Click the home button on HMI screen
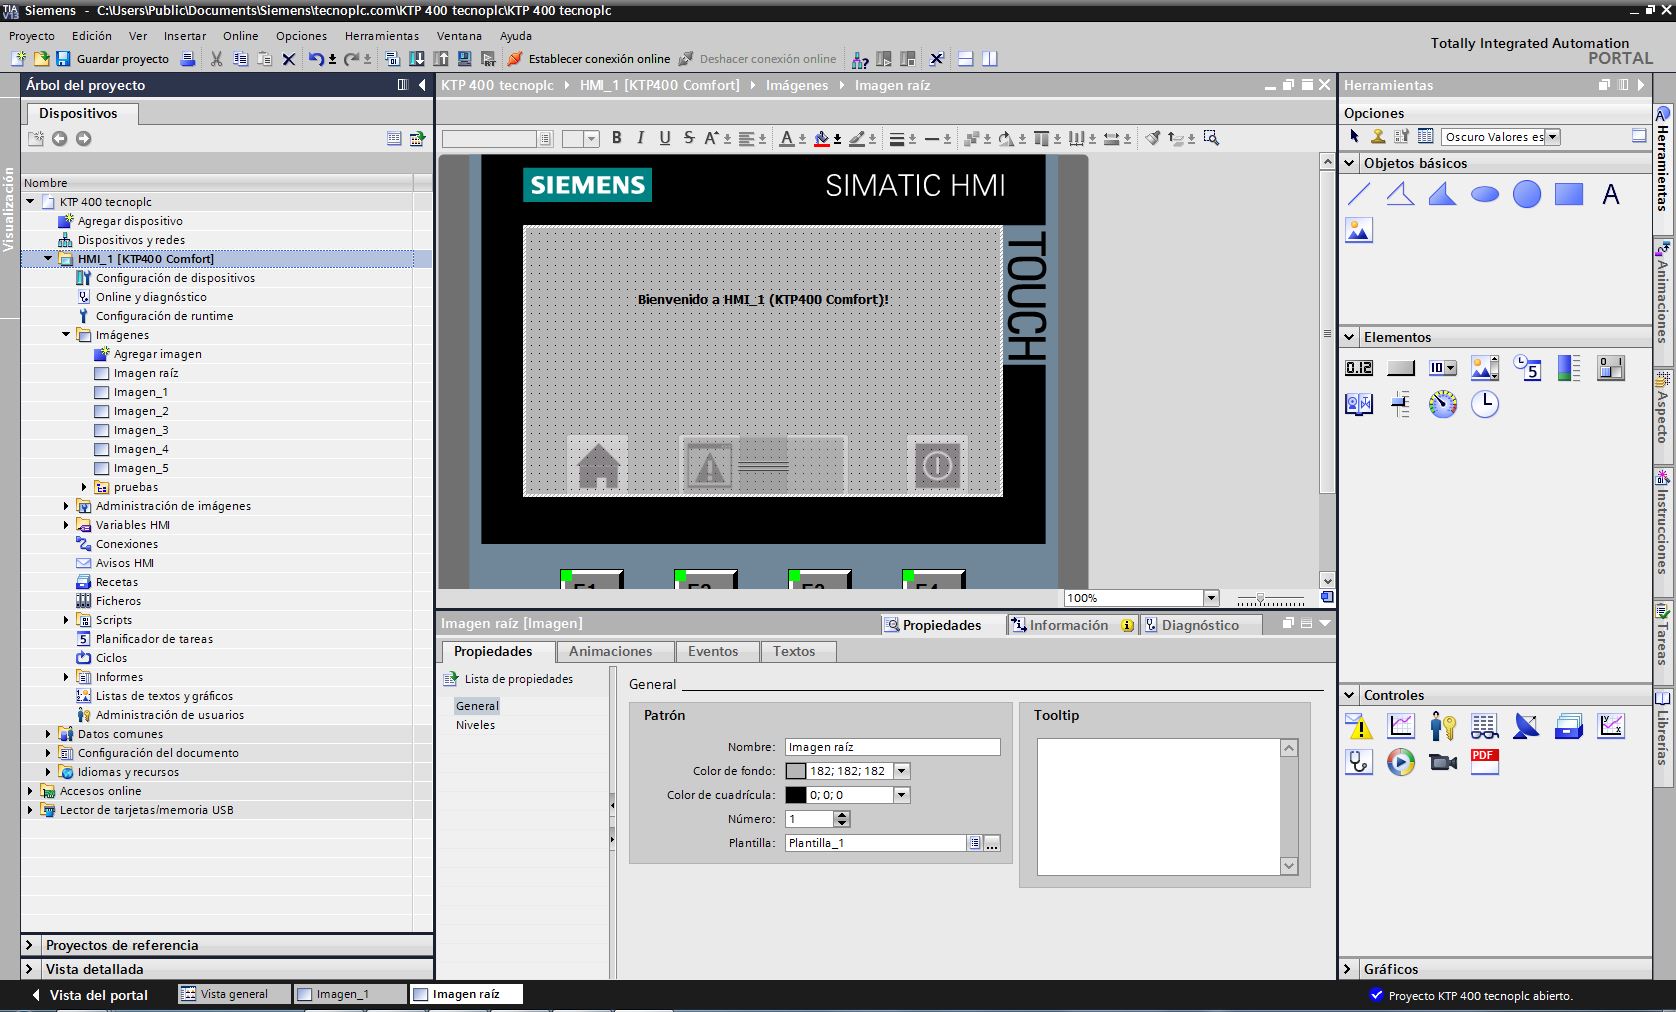 coord(598,465)
